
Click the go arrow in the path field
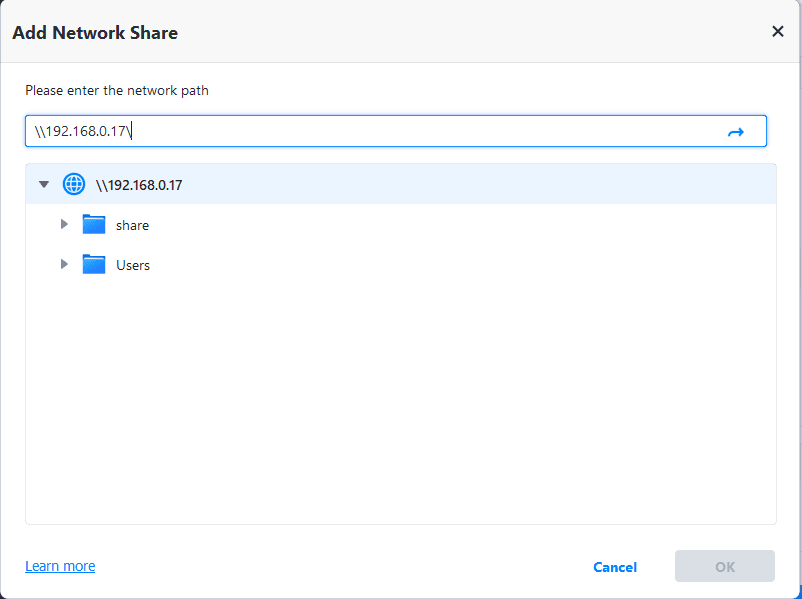tap(736, 132)
